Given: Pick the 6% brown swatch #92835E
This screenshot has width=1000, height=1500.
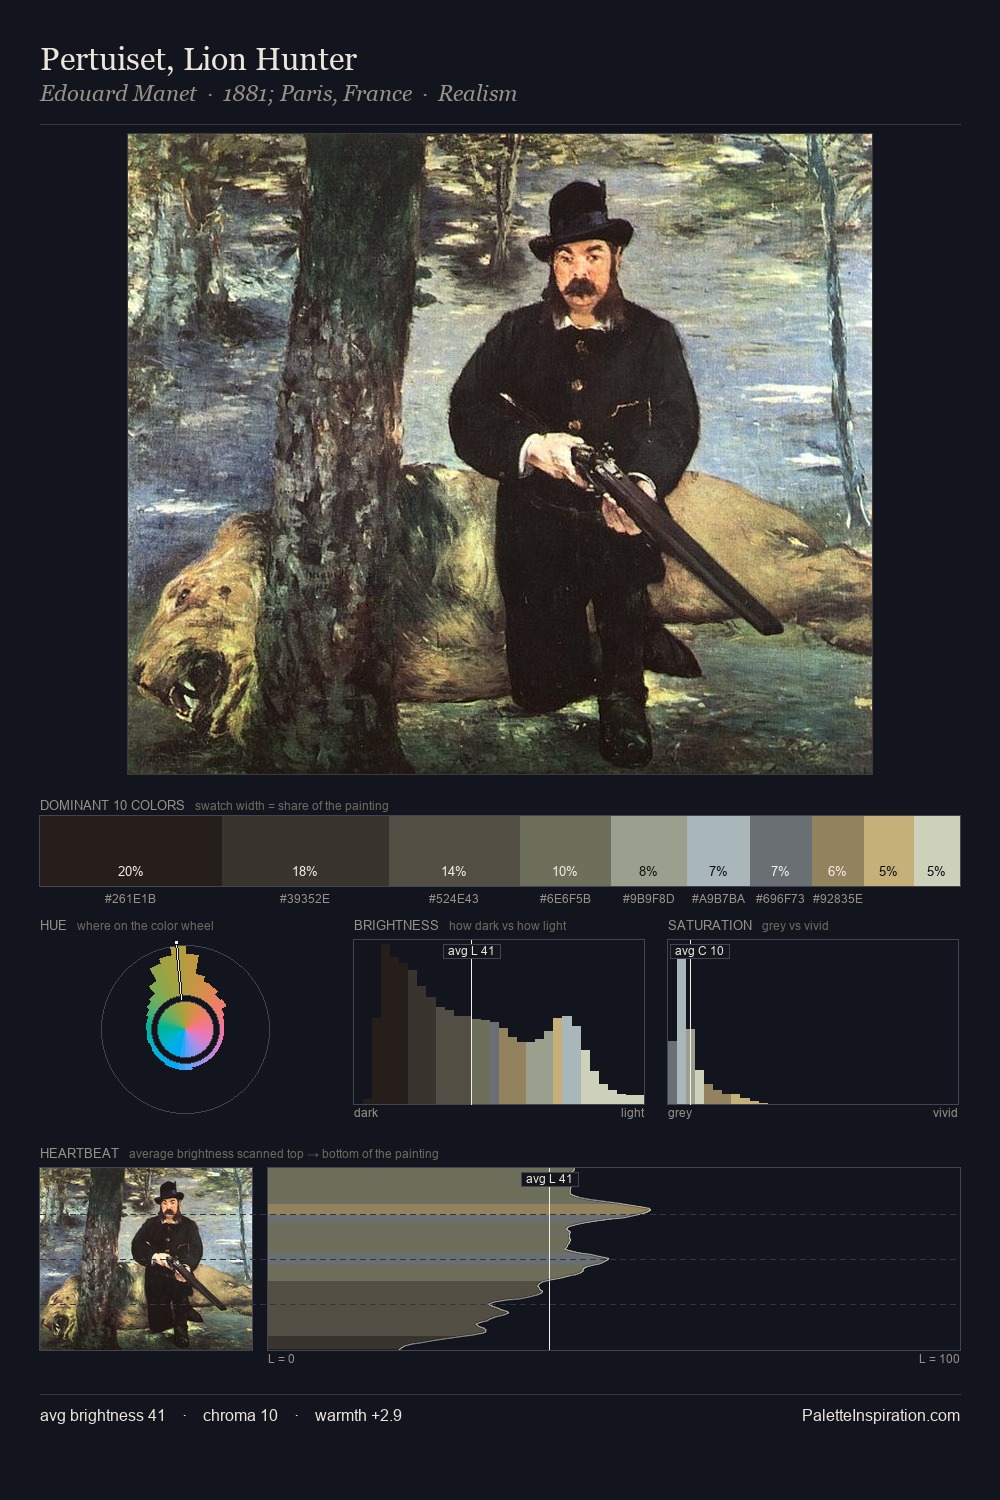Looking at the screenshot, I should click(x=838, y=851).
